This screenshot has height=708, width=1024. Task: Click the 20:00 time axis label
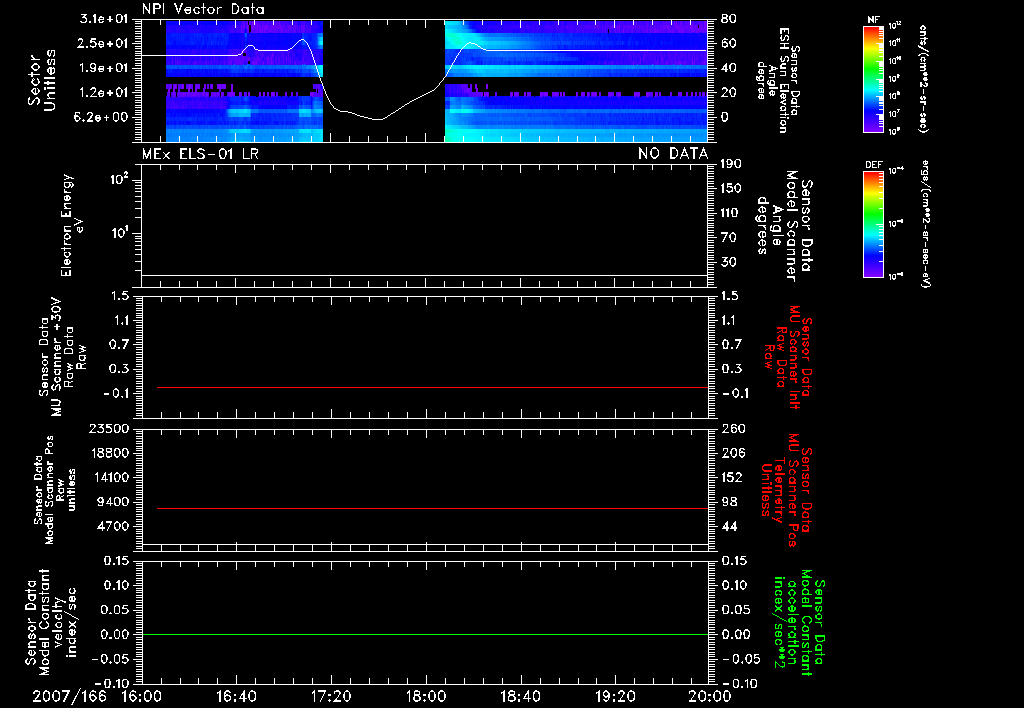[710, 696]
